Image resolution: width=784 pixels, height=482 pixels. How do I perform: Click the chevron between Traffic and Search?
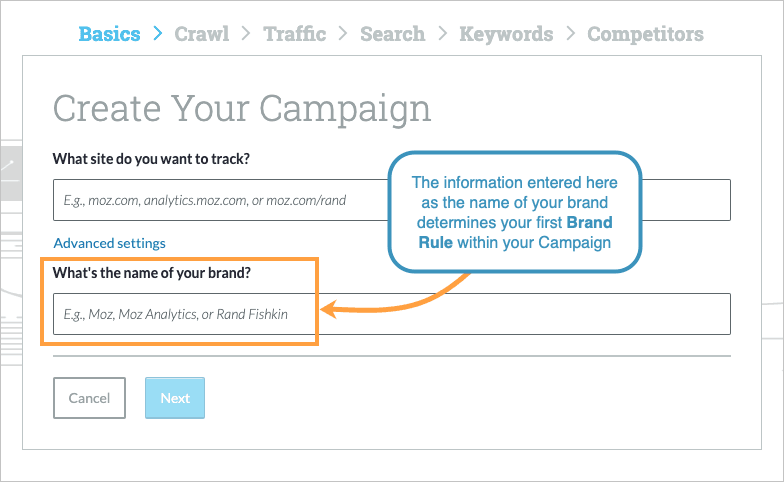coord(343,34)
